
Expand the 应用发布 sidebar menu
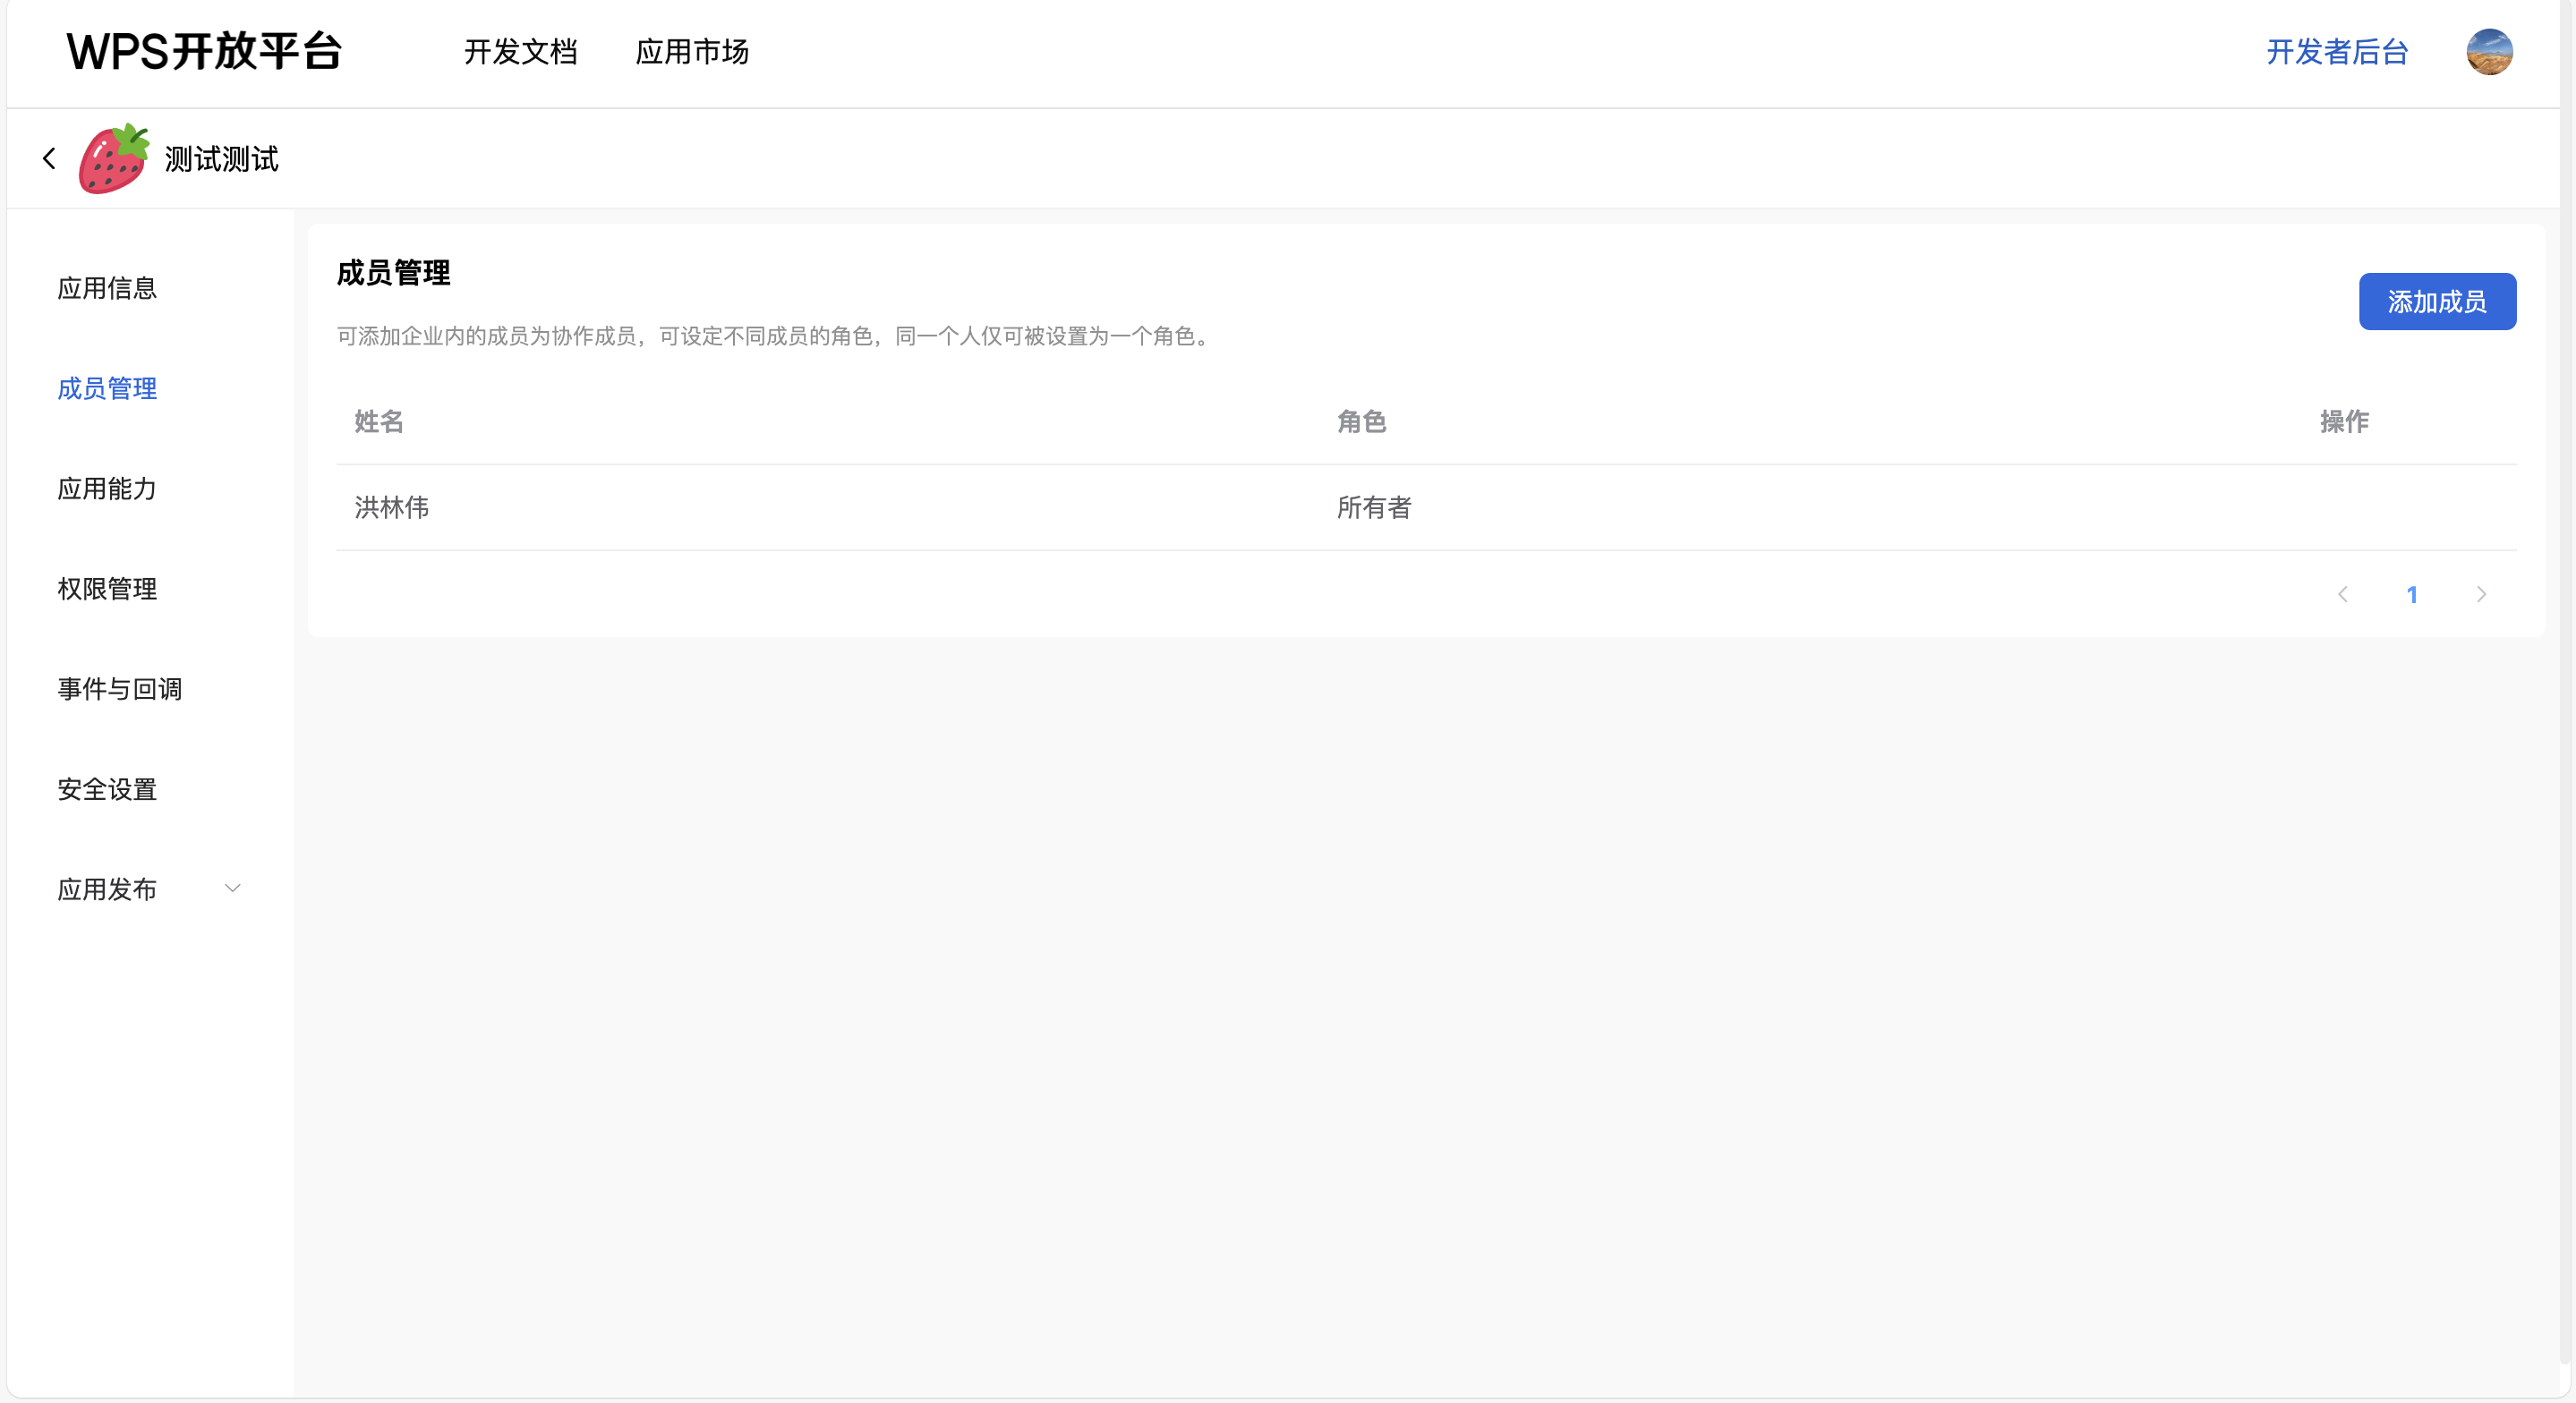[x=107, y=889]
